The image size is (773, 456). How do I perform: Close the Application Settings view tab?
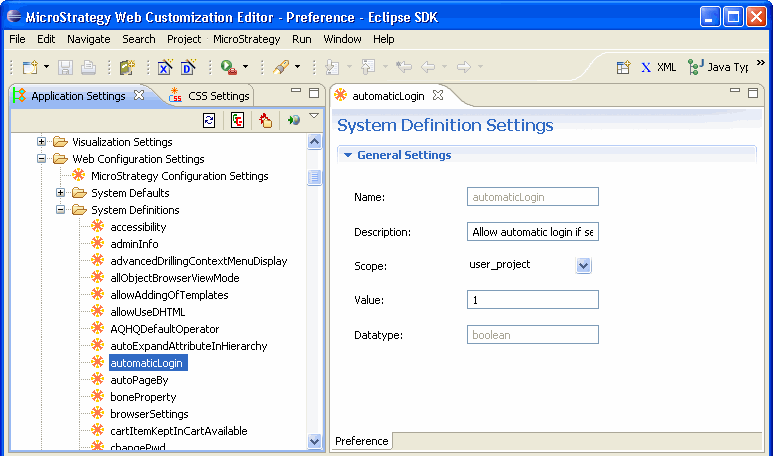tap(140, 95)
